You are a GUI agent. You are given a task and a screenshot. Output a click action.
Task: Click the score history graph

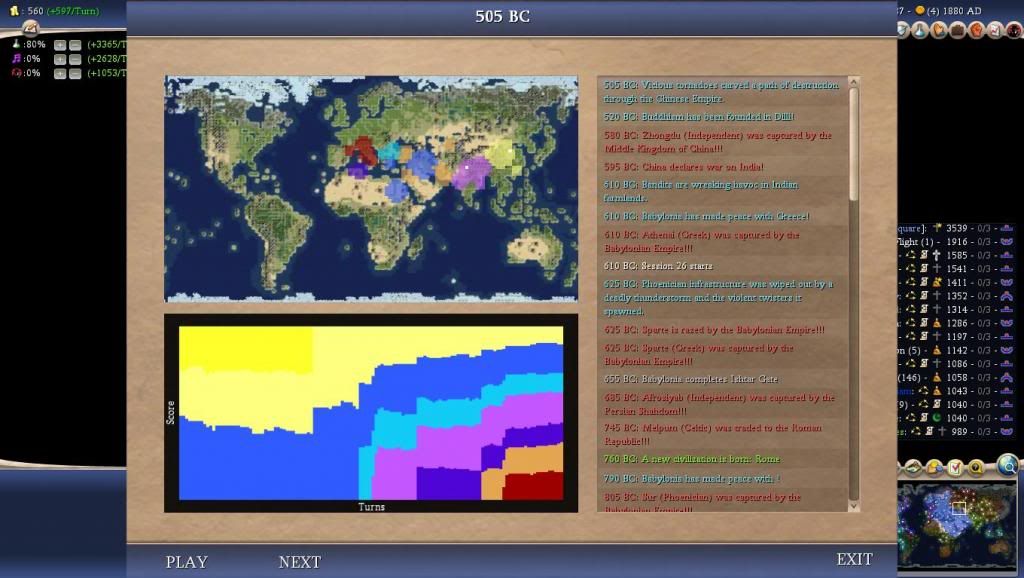[x=371, y=413]
